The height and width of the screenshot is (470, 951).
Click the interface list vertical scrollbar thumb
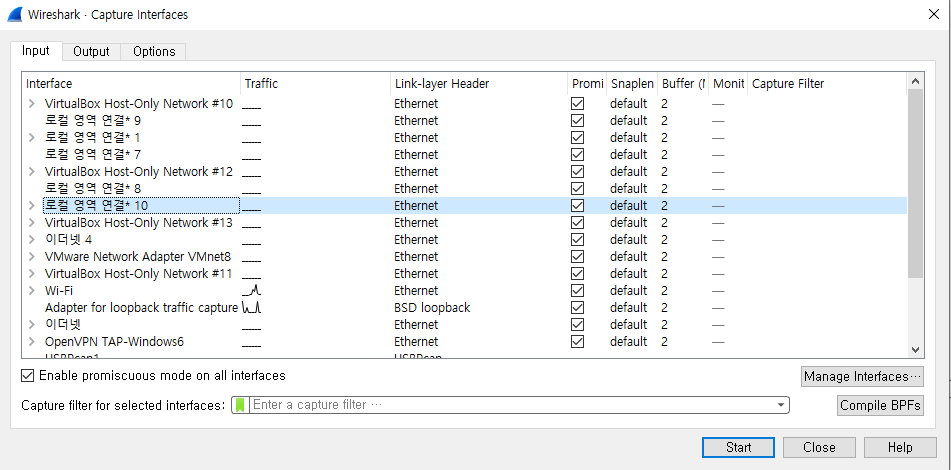tap(915, 183)
